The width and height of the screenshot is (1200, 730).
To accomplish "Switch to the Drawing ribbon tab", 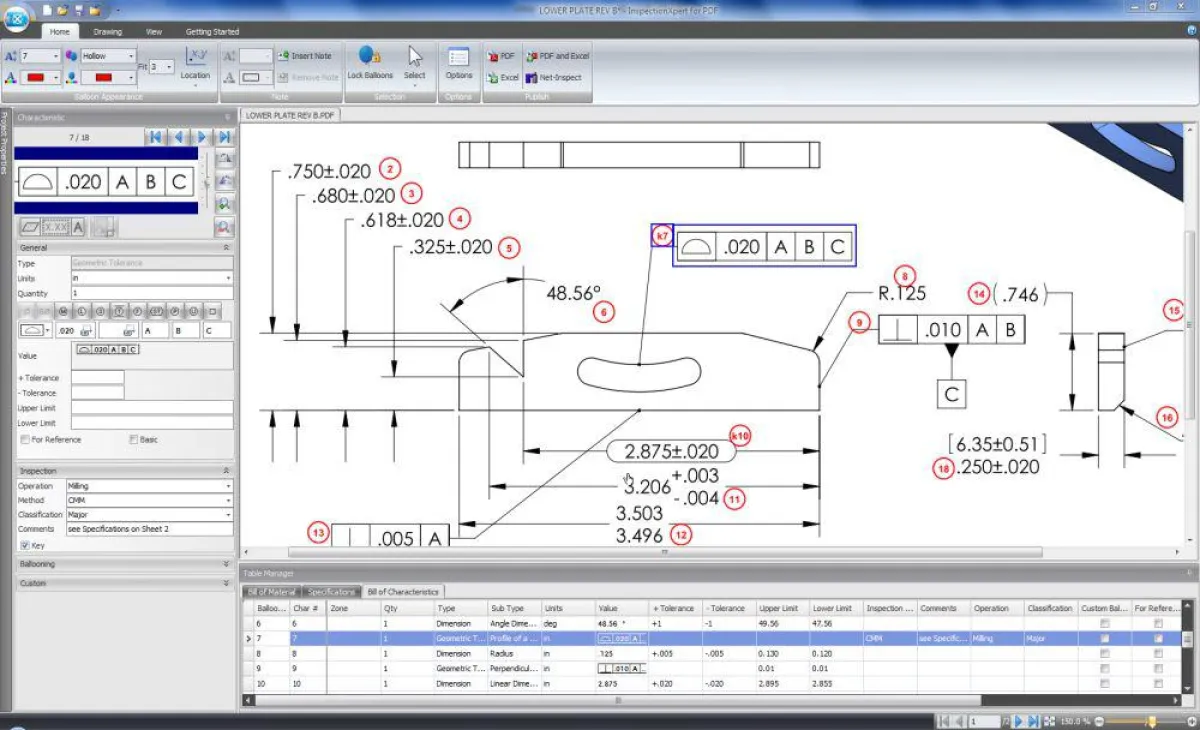I will click(x=109, y=31).
